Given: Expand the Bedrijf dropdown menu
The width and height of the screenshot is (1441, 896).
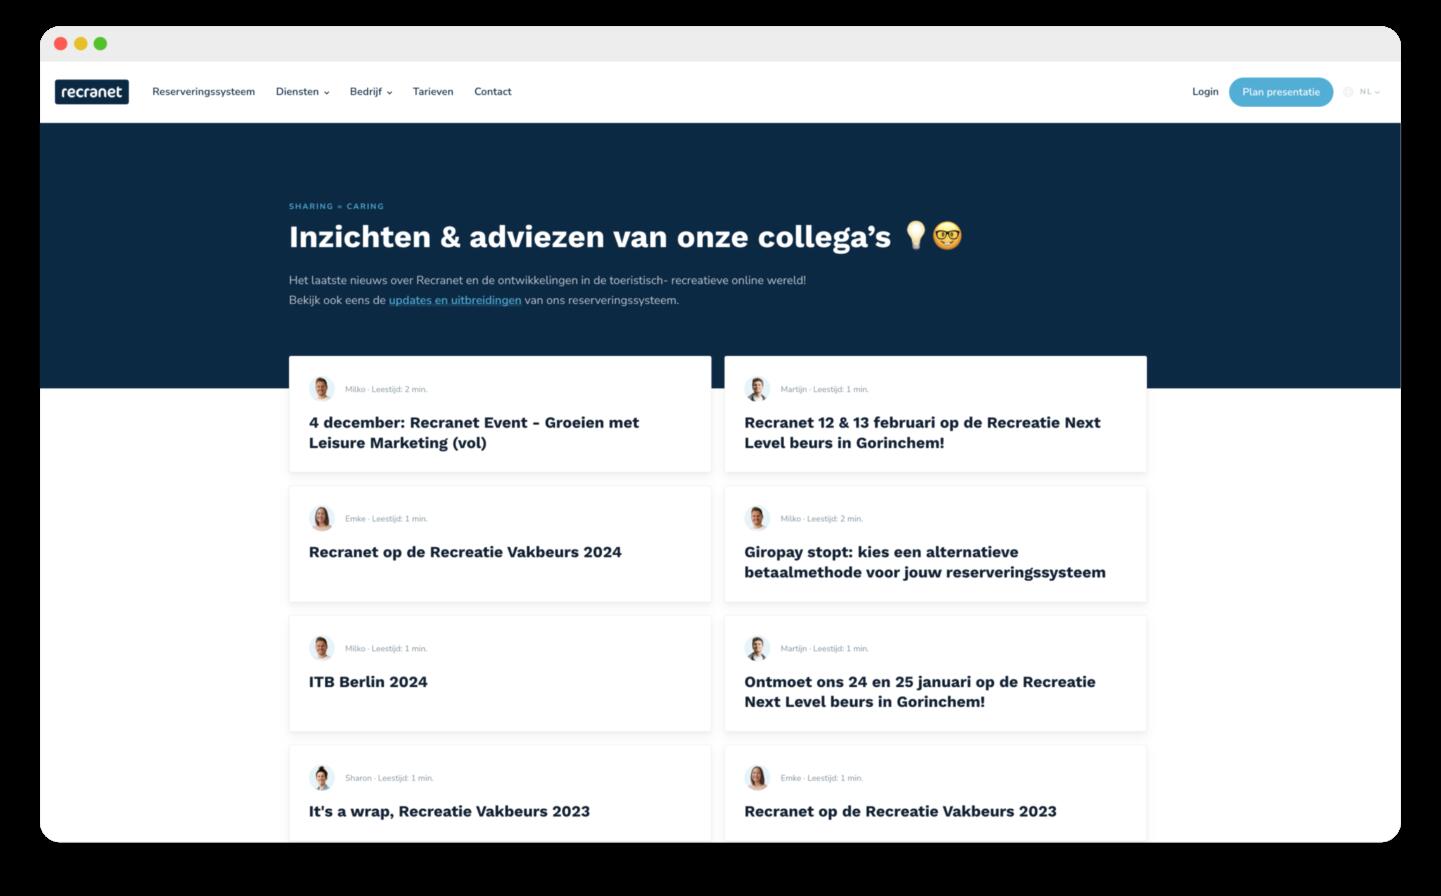Looking at the screenshot, I should click(370, 92).
